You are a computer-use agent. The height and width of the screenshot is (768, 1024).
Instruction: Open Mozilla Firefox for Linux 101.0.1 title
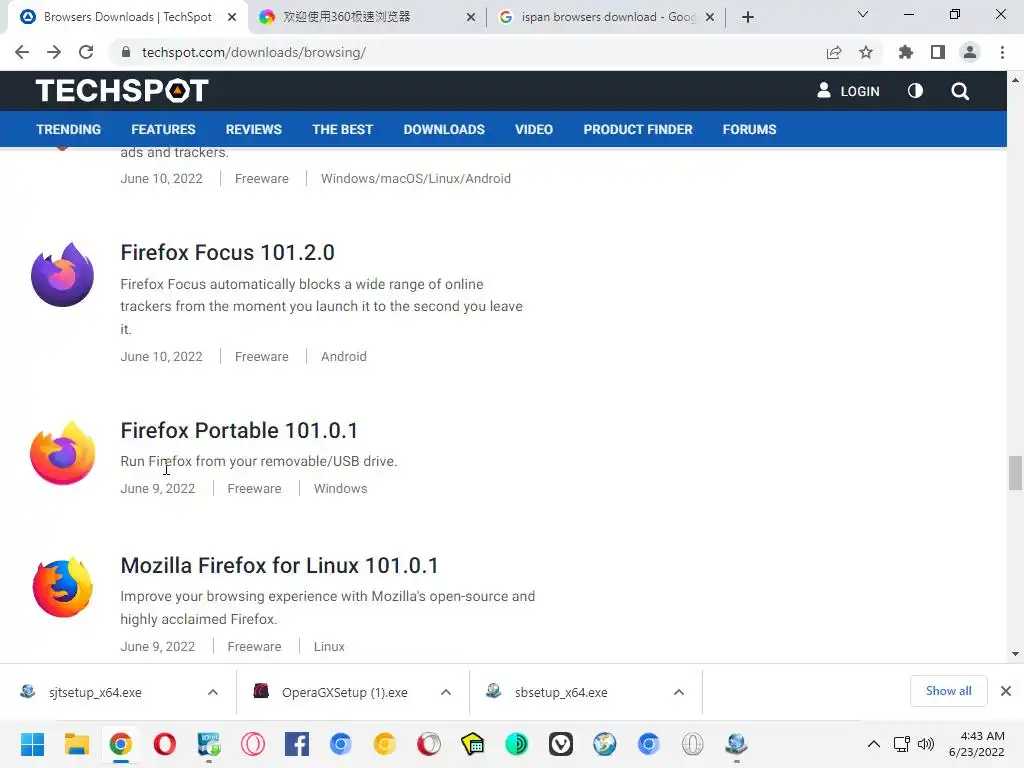pyautogui.click(x=280, y=566)
